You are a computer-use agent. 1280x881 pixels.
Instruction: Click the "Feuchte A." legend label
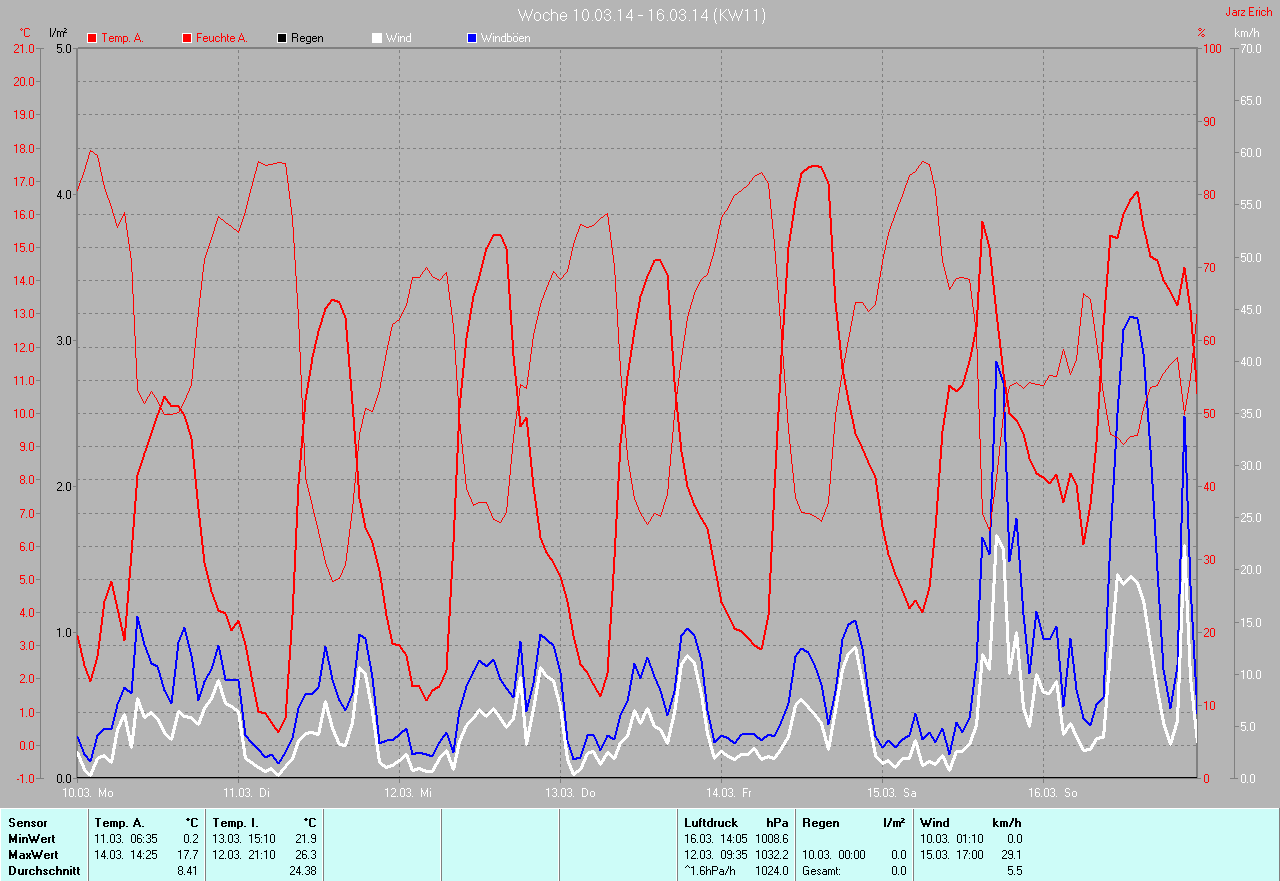[x=221, y=38]
